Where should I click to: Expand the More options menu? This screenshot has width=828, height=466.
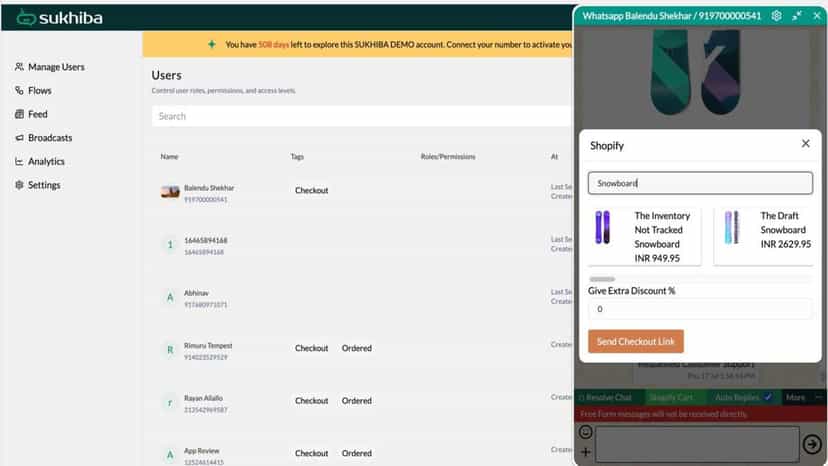[796, 397]
